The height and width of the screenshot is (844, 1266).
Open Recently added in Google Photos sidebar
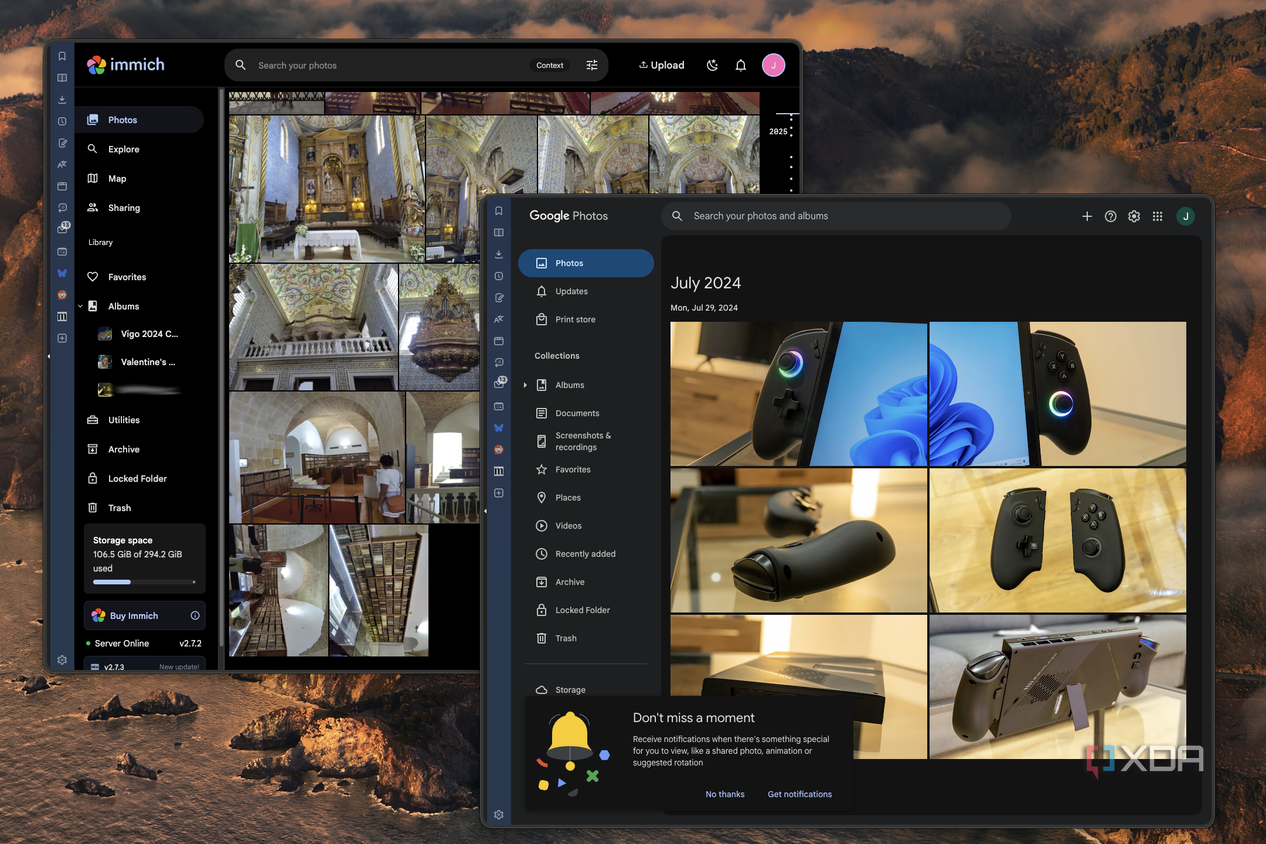coord(586,553)
